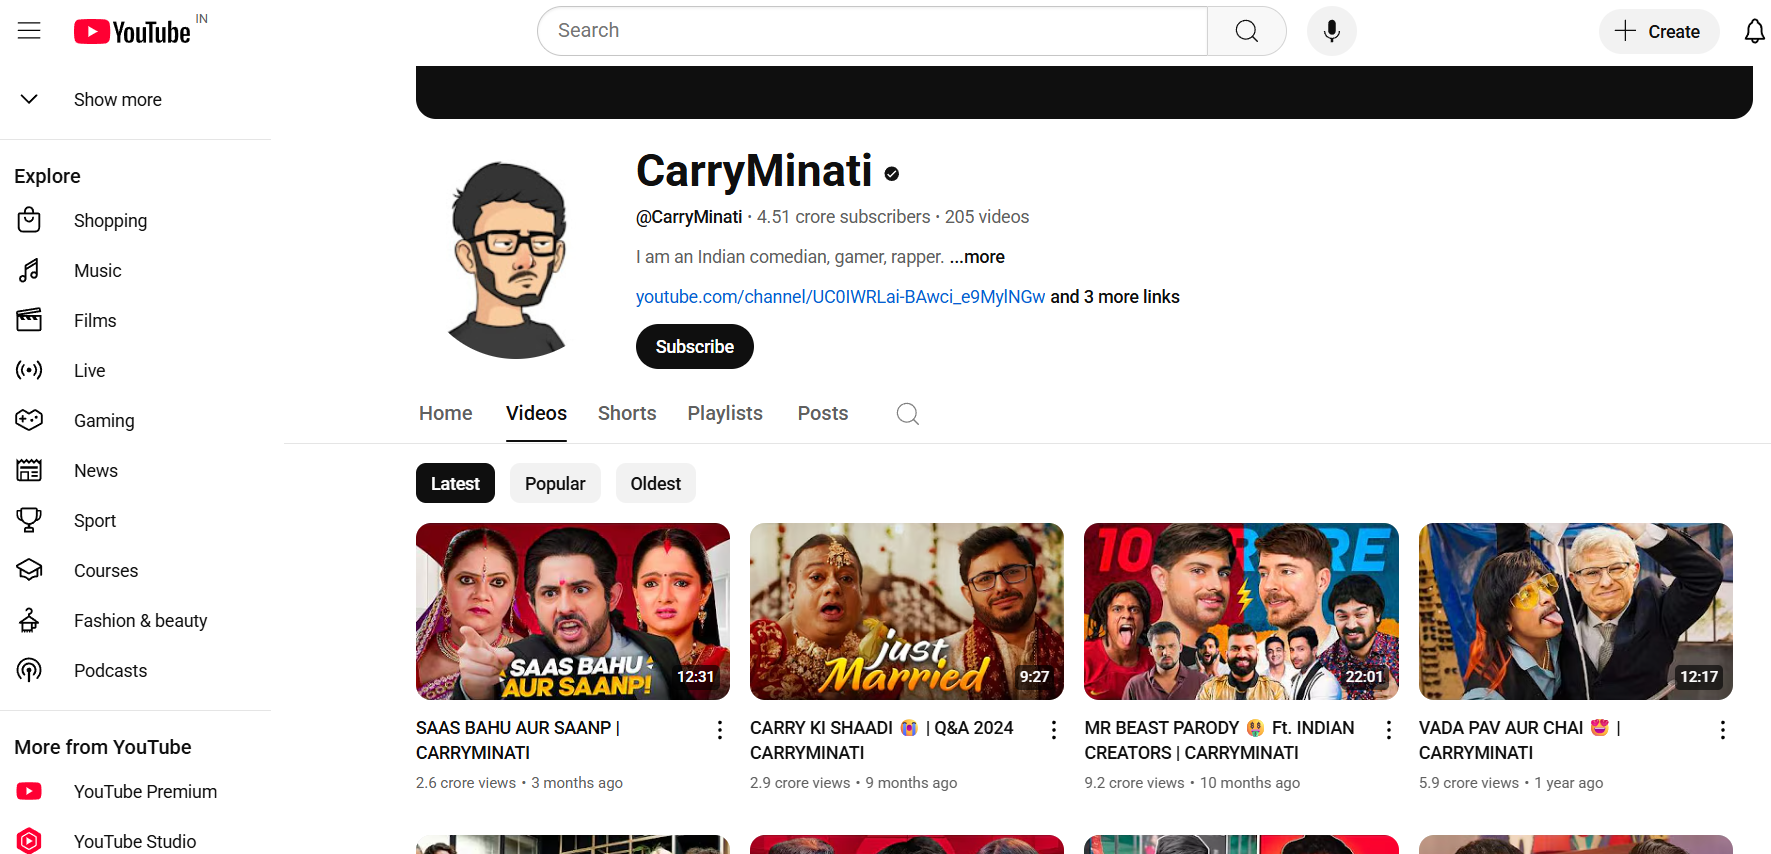Screen dimensions: 1771x854
Task: Click '9.2 crore views' text
Action: pyautogui.click(x=1134, y=783)
